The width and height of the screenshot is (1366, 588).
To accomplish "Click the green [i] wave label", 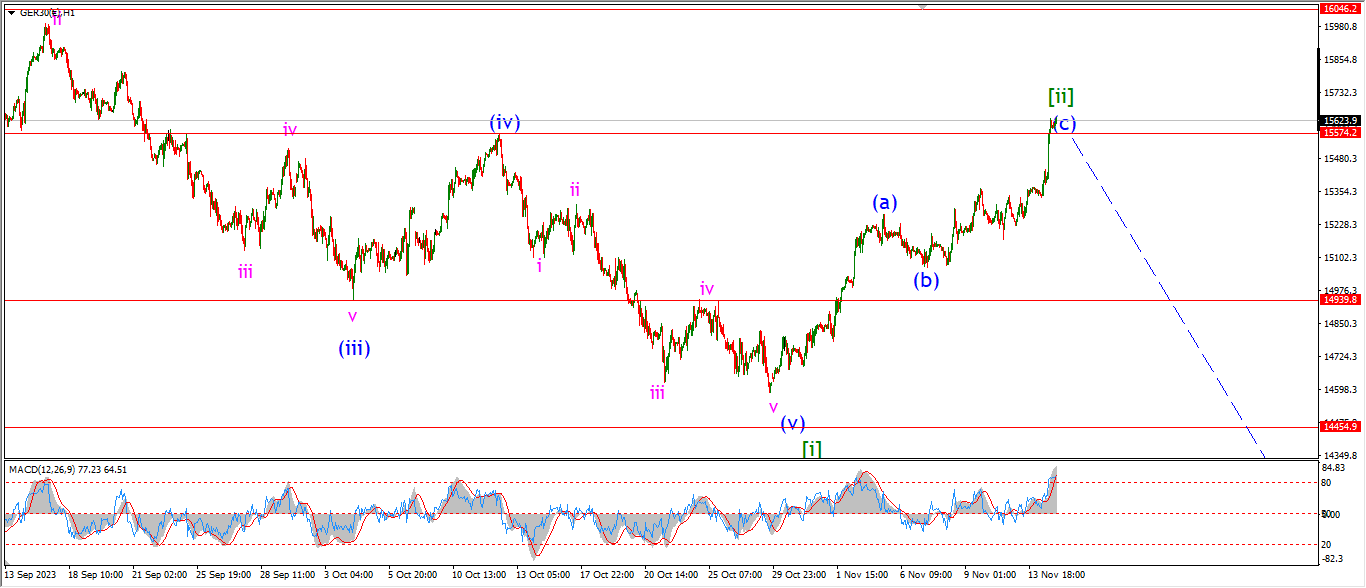I will point(812,449).
